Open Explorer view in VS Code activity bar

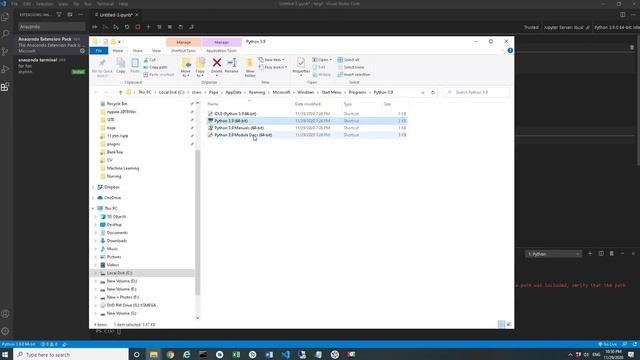[5, 17]
